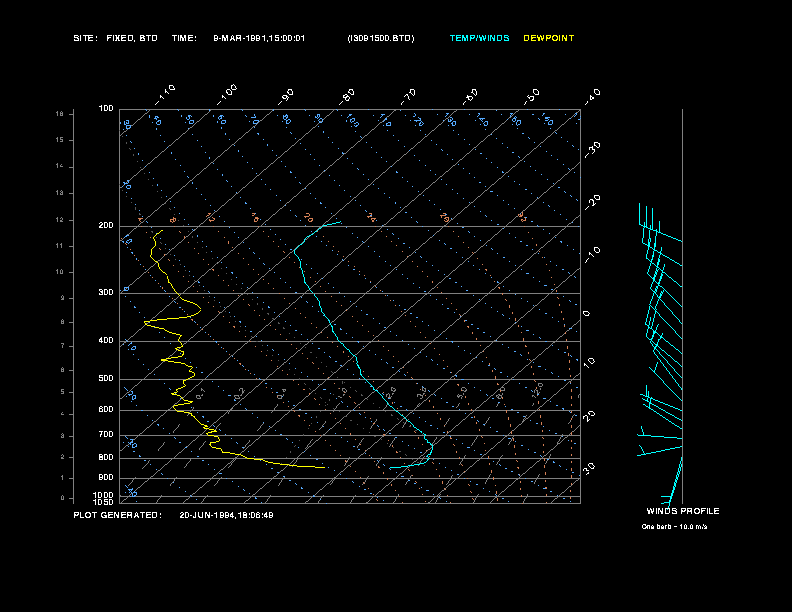Image resolution: width=792 pixels, height=612 pixels.
Task: Click the 900 pressure level label
Action: click(x=106, y=477)
